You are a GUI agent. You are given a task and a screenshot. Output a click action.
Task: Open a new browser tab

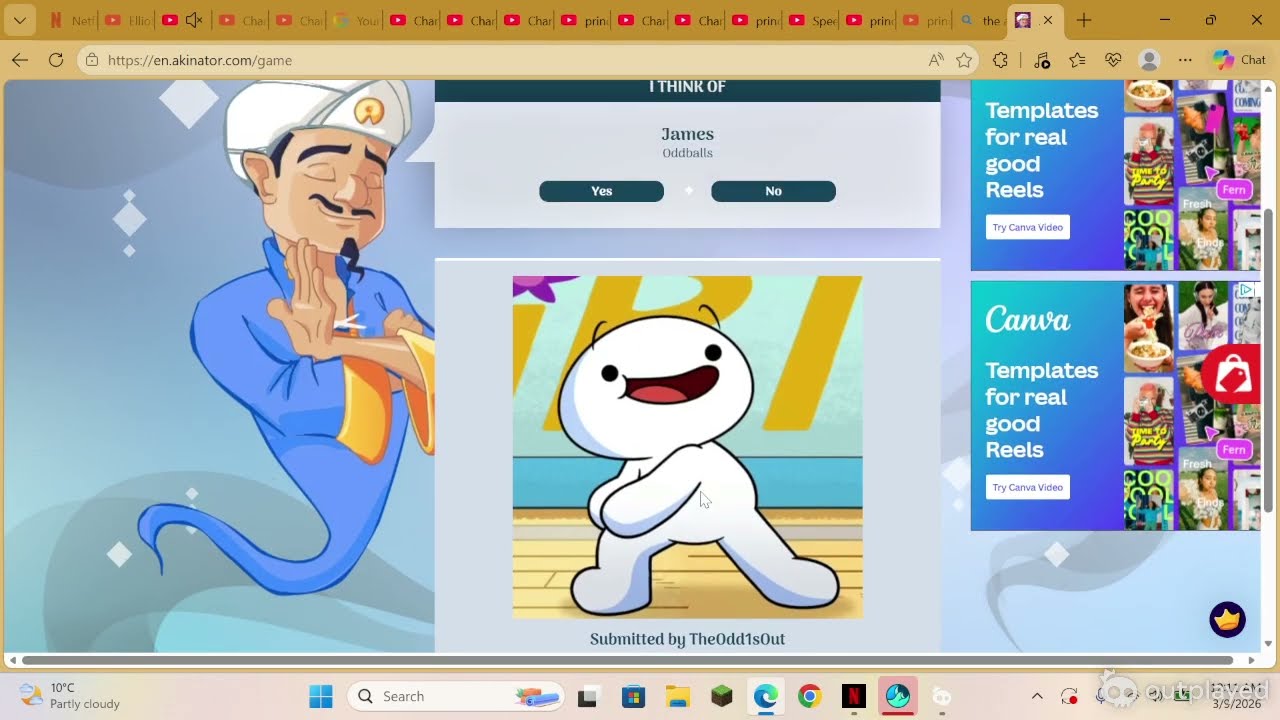(x=1084, y=20)
